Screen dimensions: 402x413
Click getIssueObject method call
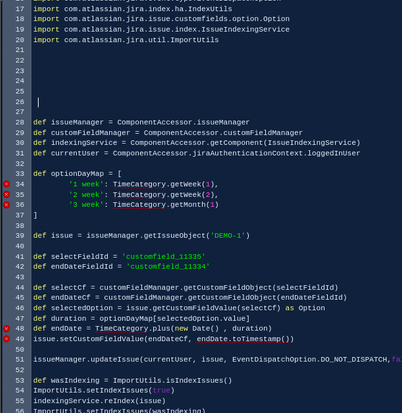pos(174,236)
